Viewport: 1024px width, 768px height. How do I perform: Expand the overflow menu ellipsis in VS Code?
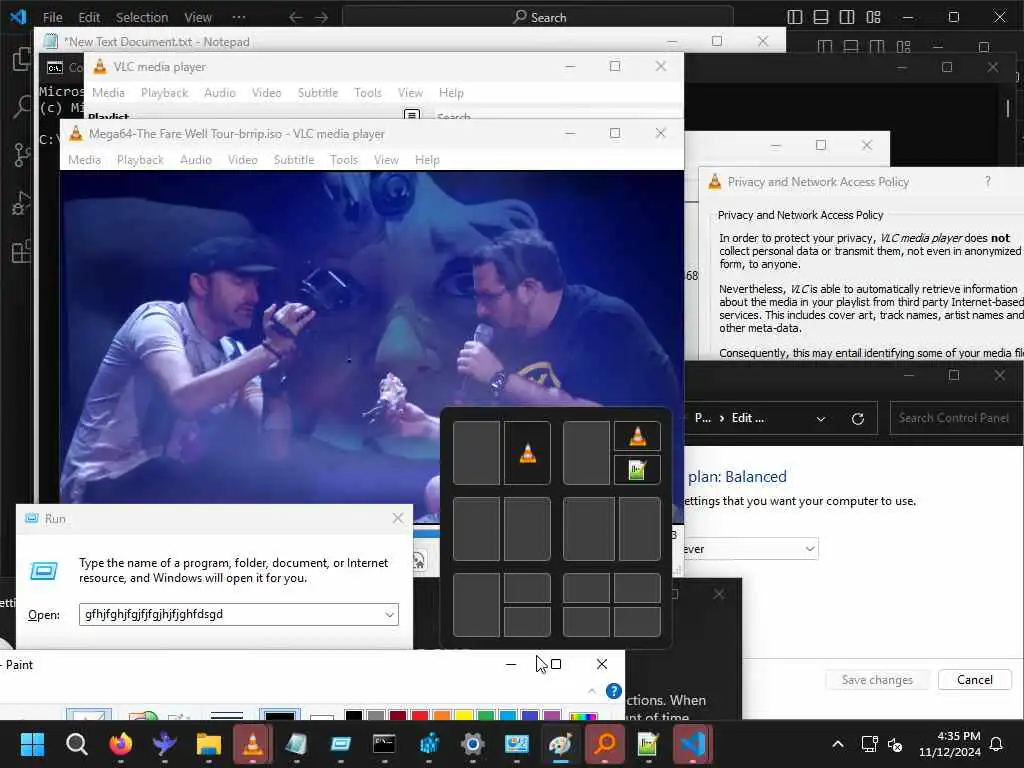239,18
